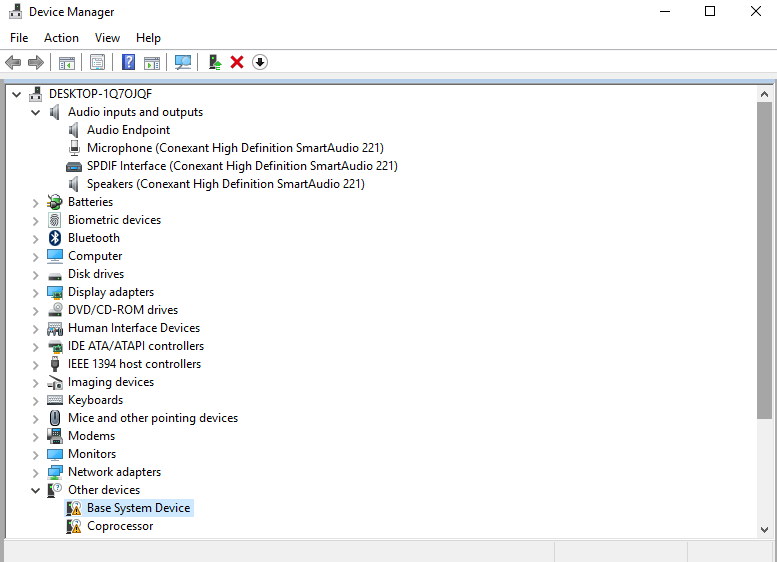
Task: Click the scrollbar up arrow
Action: [764, 94]
